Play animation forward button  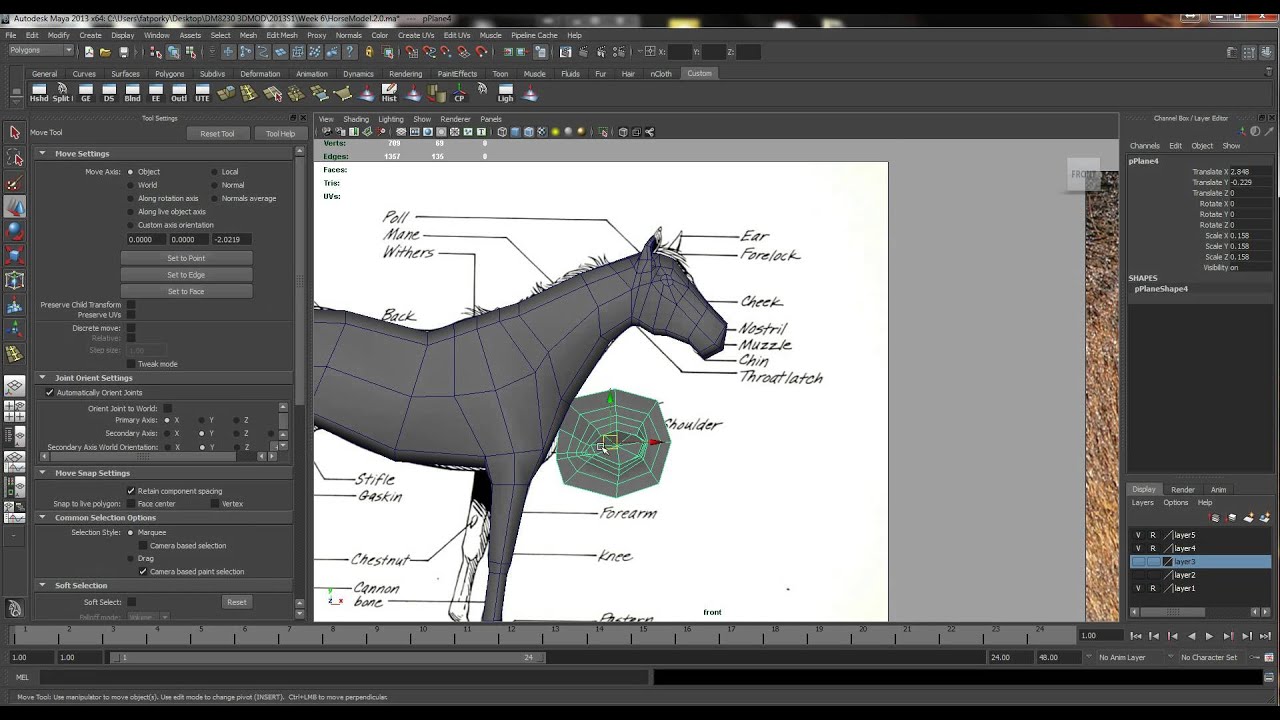(1210, 636)
